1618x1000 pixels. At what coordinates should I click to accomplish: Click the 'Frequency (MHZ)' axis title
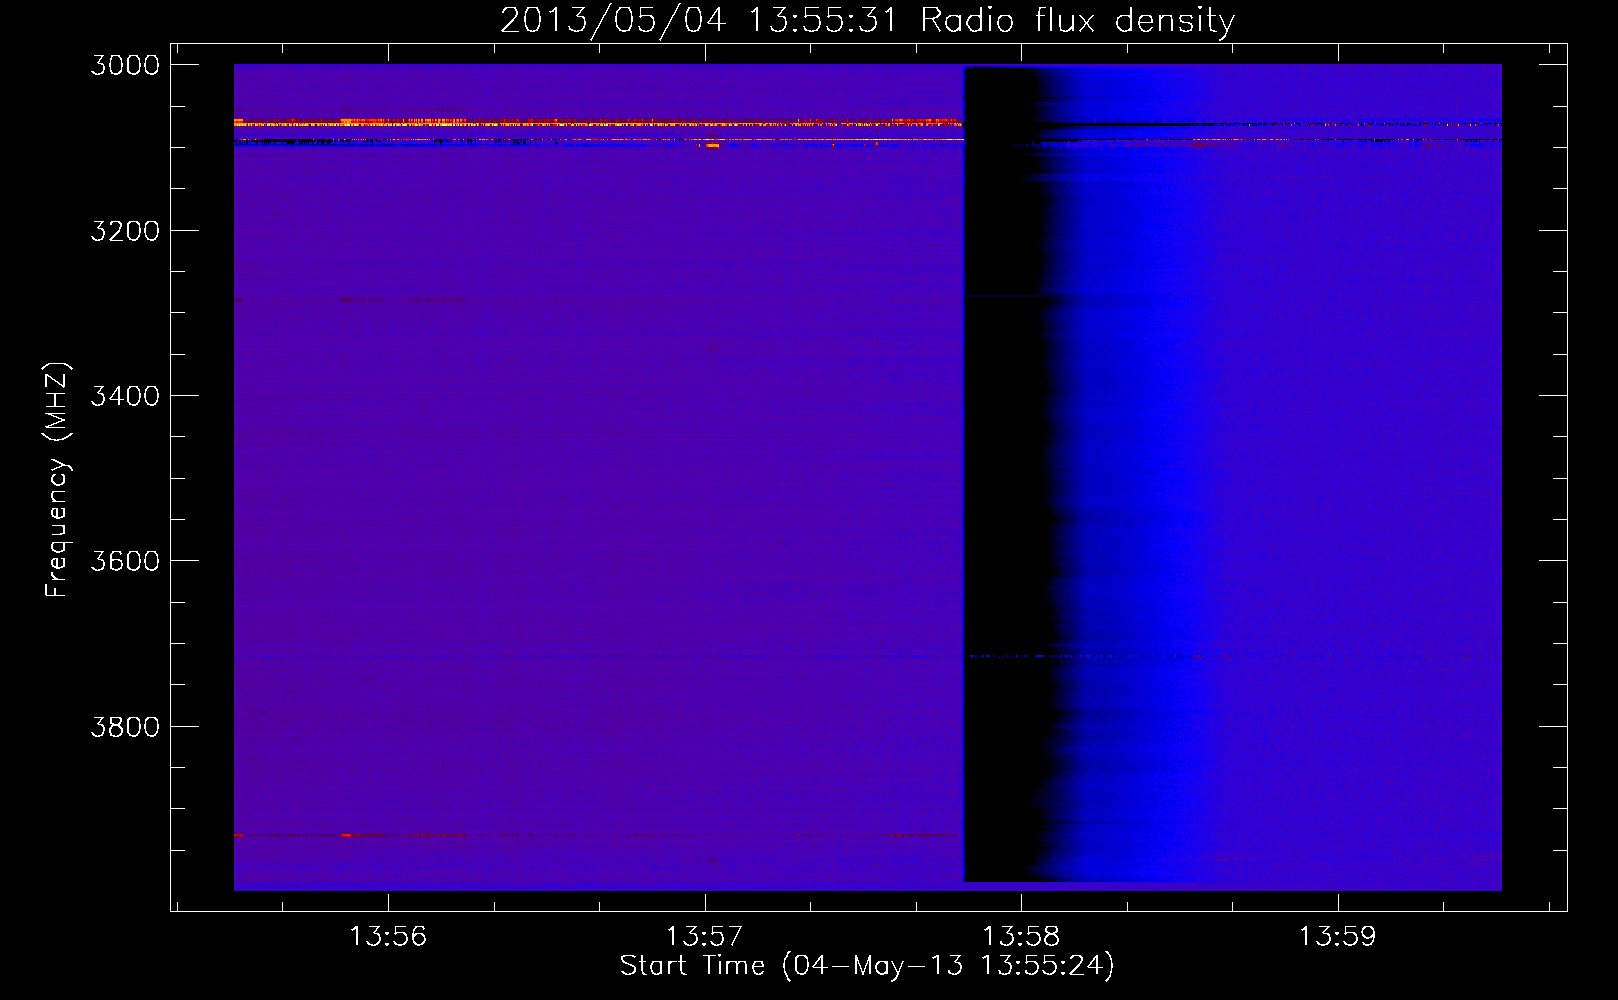pyautogui.click(x=57, y=480)
